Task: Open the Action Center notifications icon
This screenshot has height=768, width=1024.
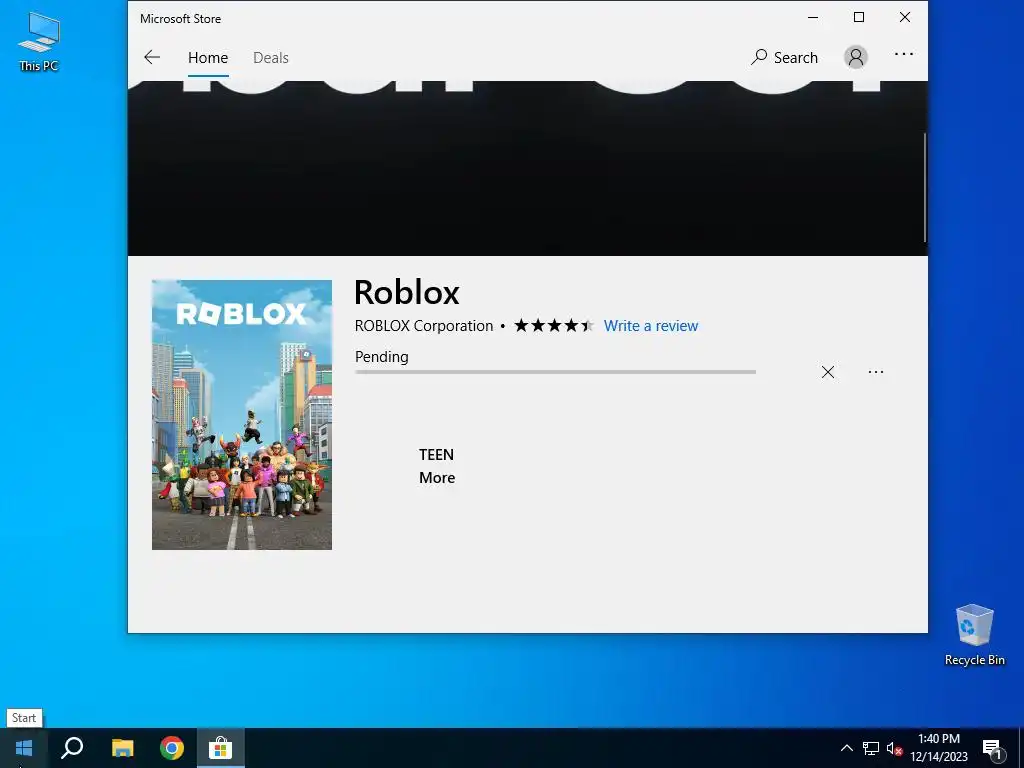Action: (992, 749)
